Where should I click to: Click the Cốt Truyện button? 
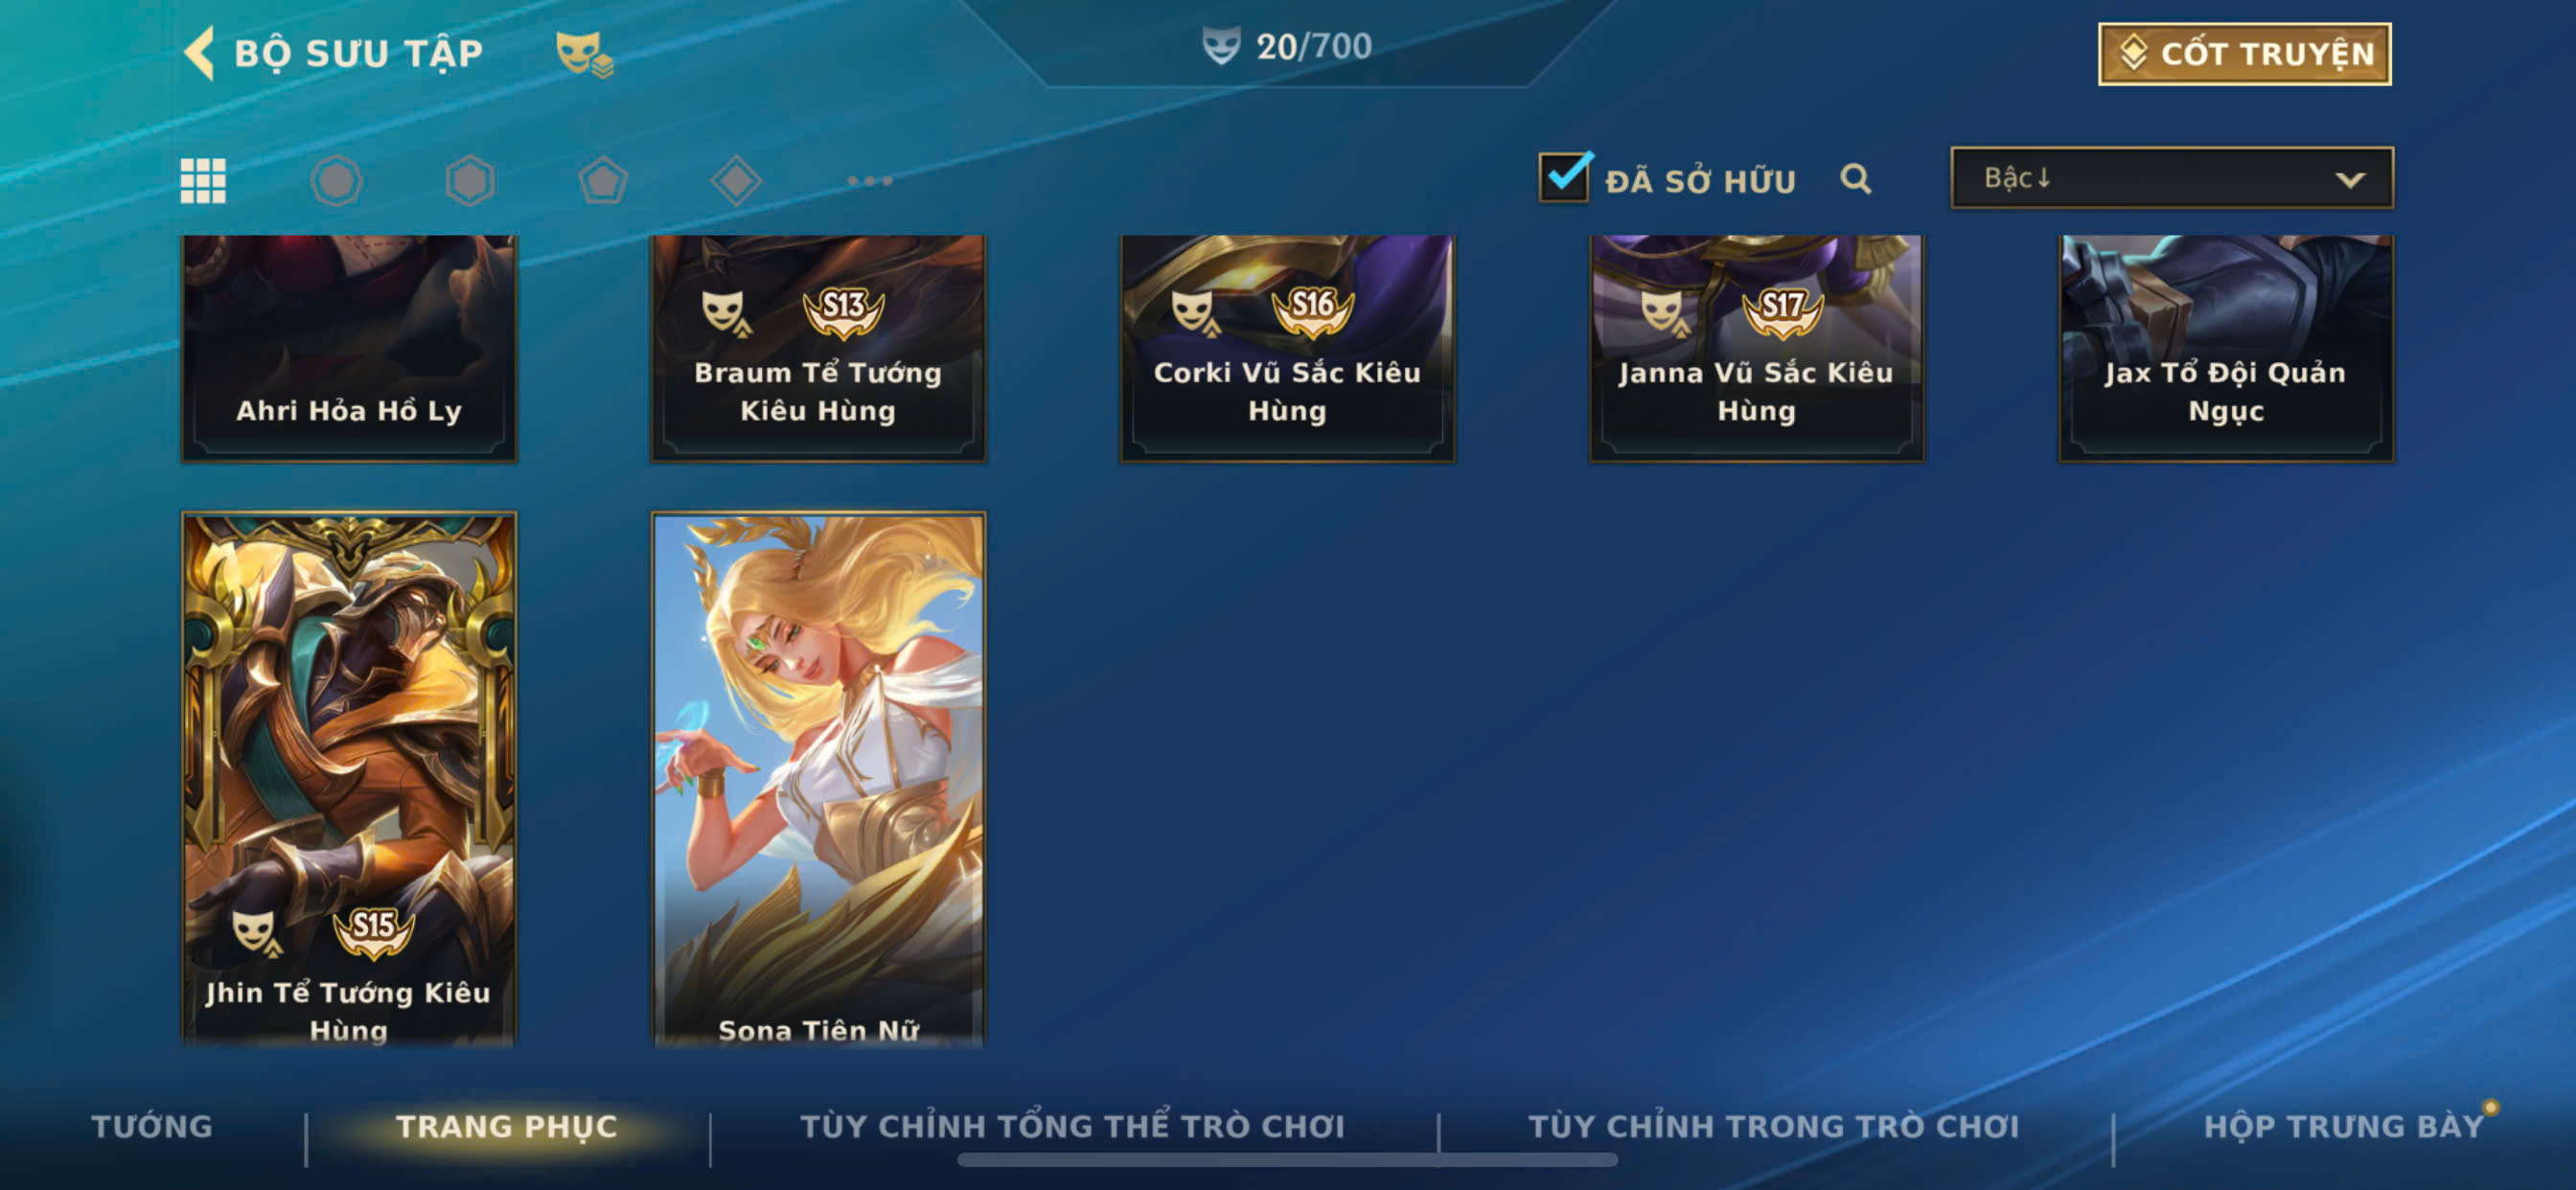tap(2244, 54)
